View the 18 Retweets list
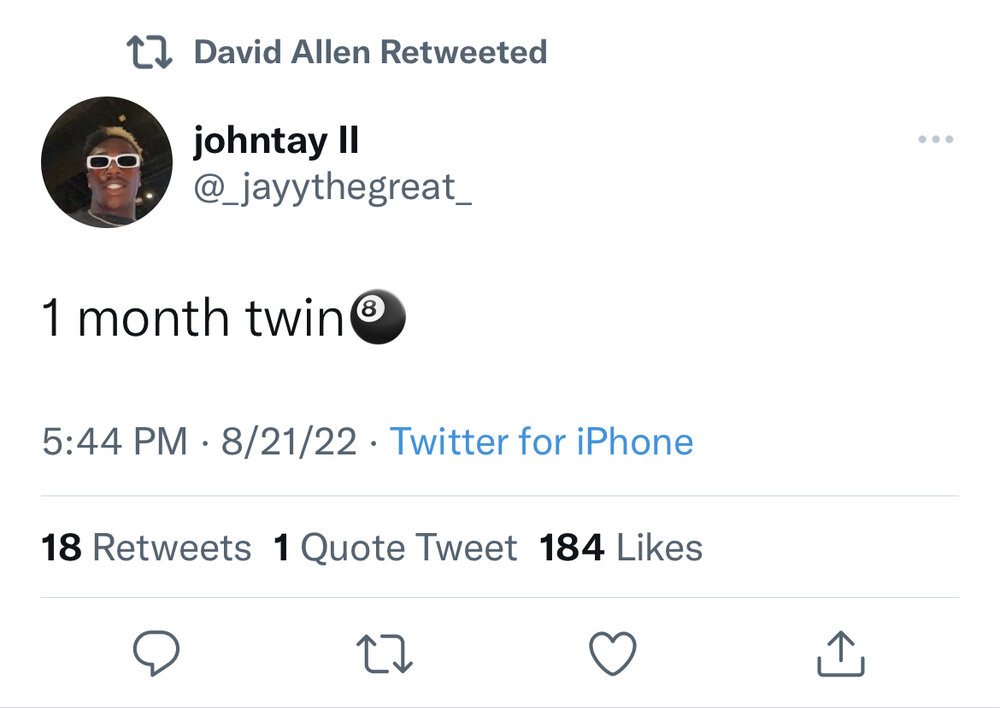 click(x=146, y=547)
